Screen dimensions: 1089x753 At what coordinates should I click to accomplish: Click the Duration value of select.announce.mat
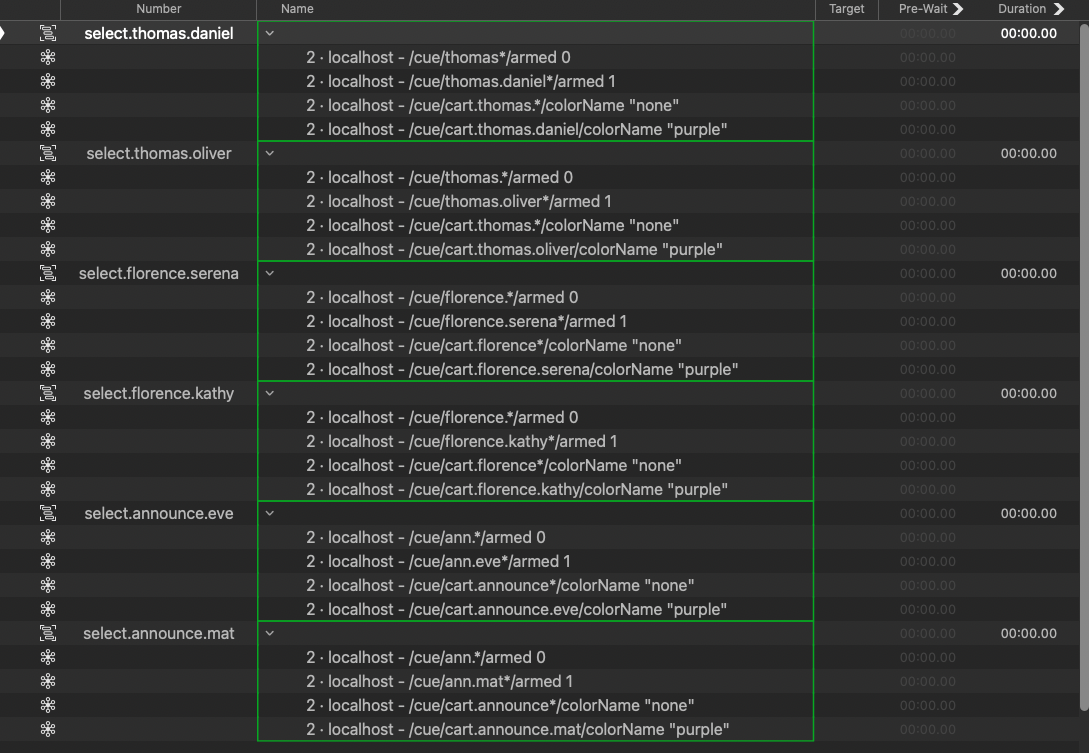tap(1028, 633)
